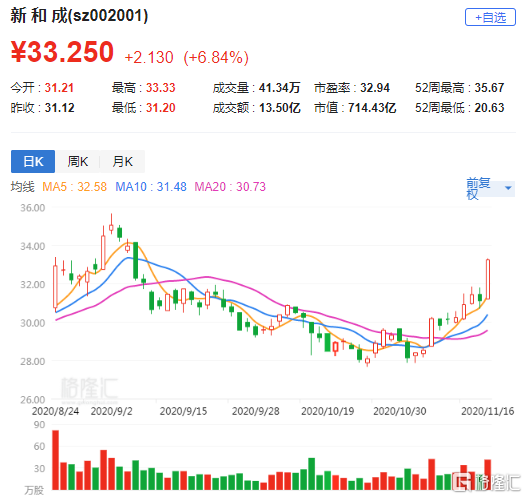Click the 市值 value 714.43亿

click(x=372, y=108)
